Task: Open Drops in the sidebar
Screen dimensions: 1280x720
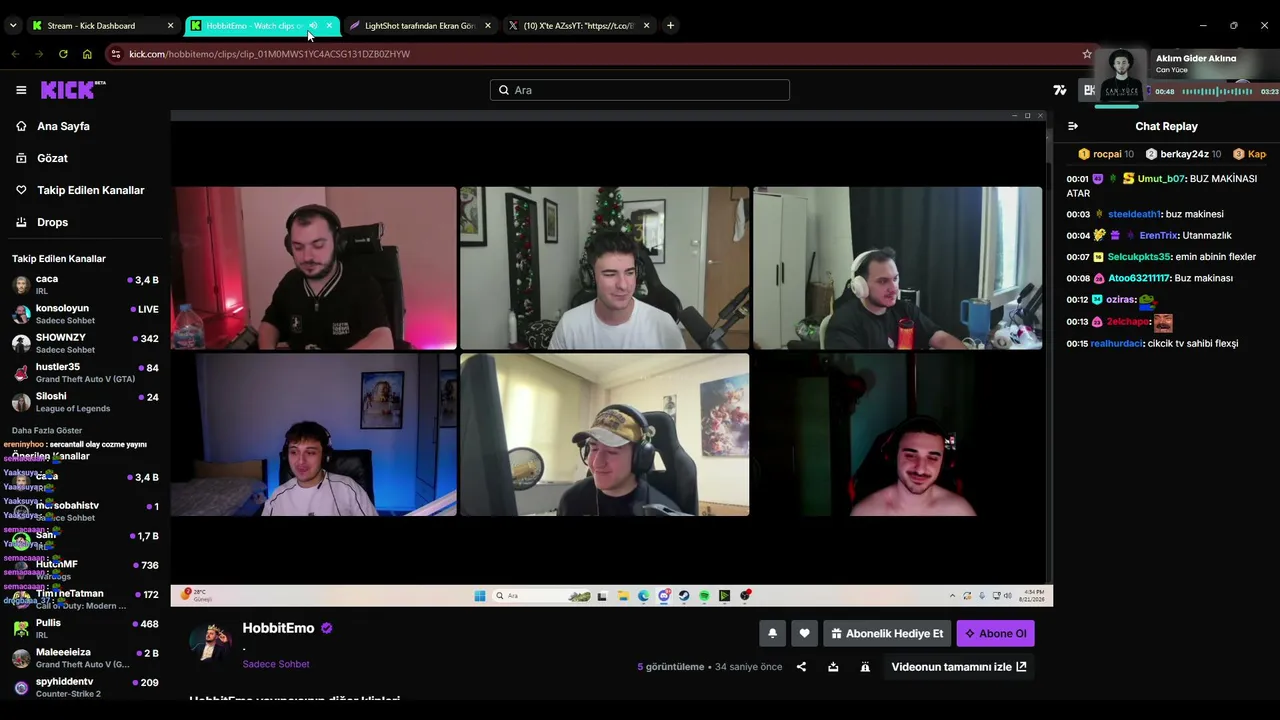Action: tap(52, 222)
